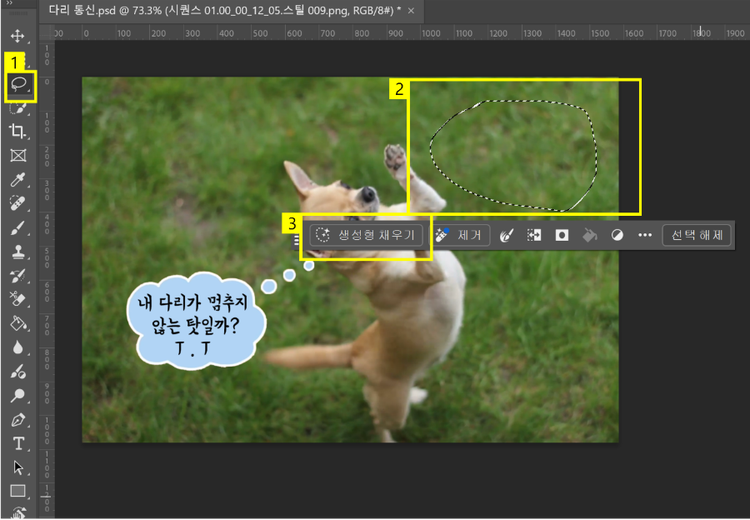Viewport: 750px width, 520px height.
Task: Click the 선택 해제 button
Action: pos(697,236)
